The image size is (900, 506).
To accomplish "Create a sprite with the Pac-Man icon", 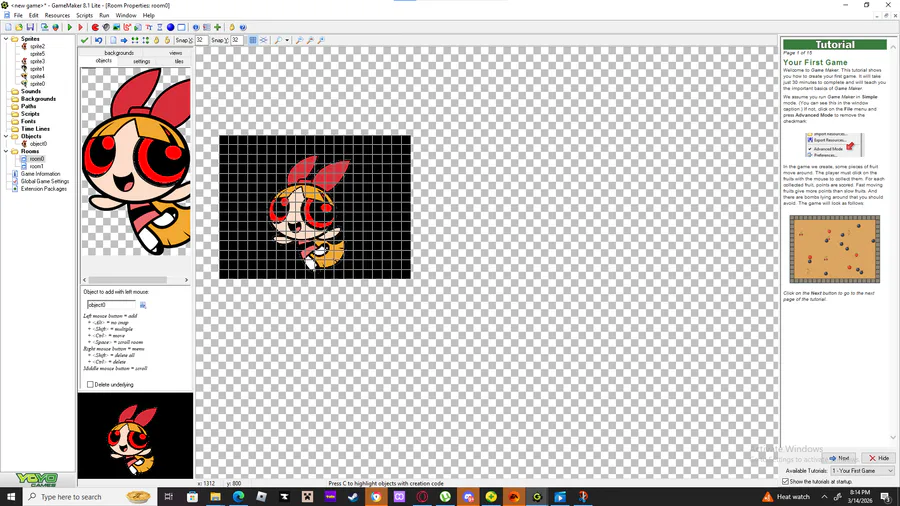I will click(x=95, y=27).
